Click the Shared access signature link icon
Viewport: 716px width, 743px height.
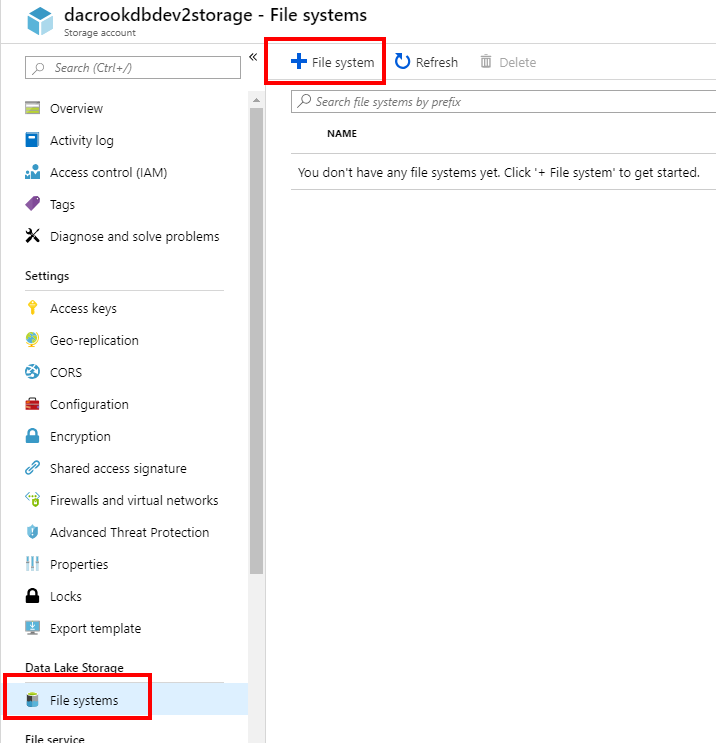[32, 468]
